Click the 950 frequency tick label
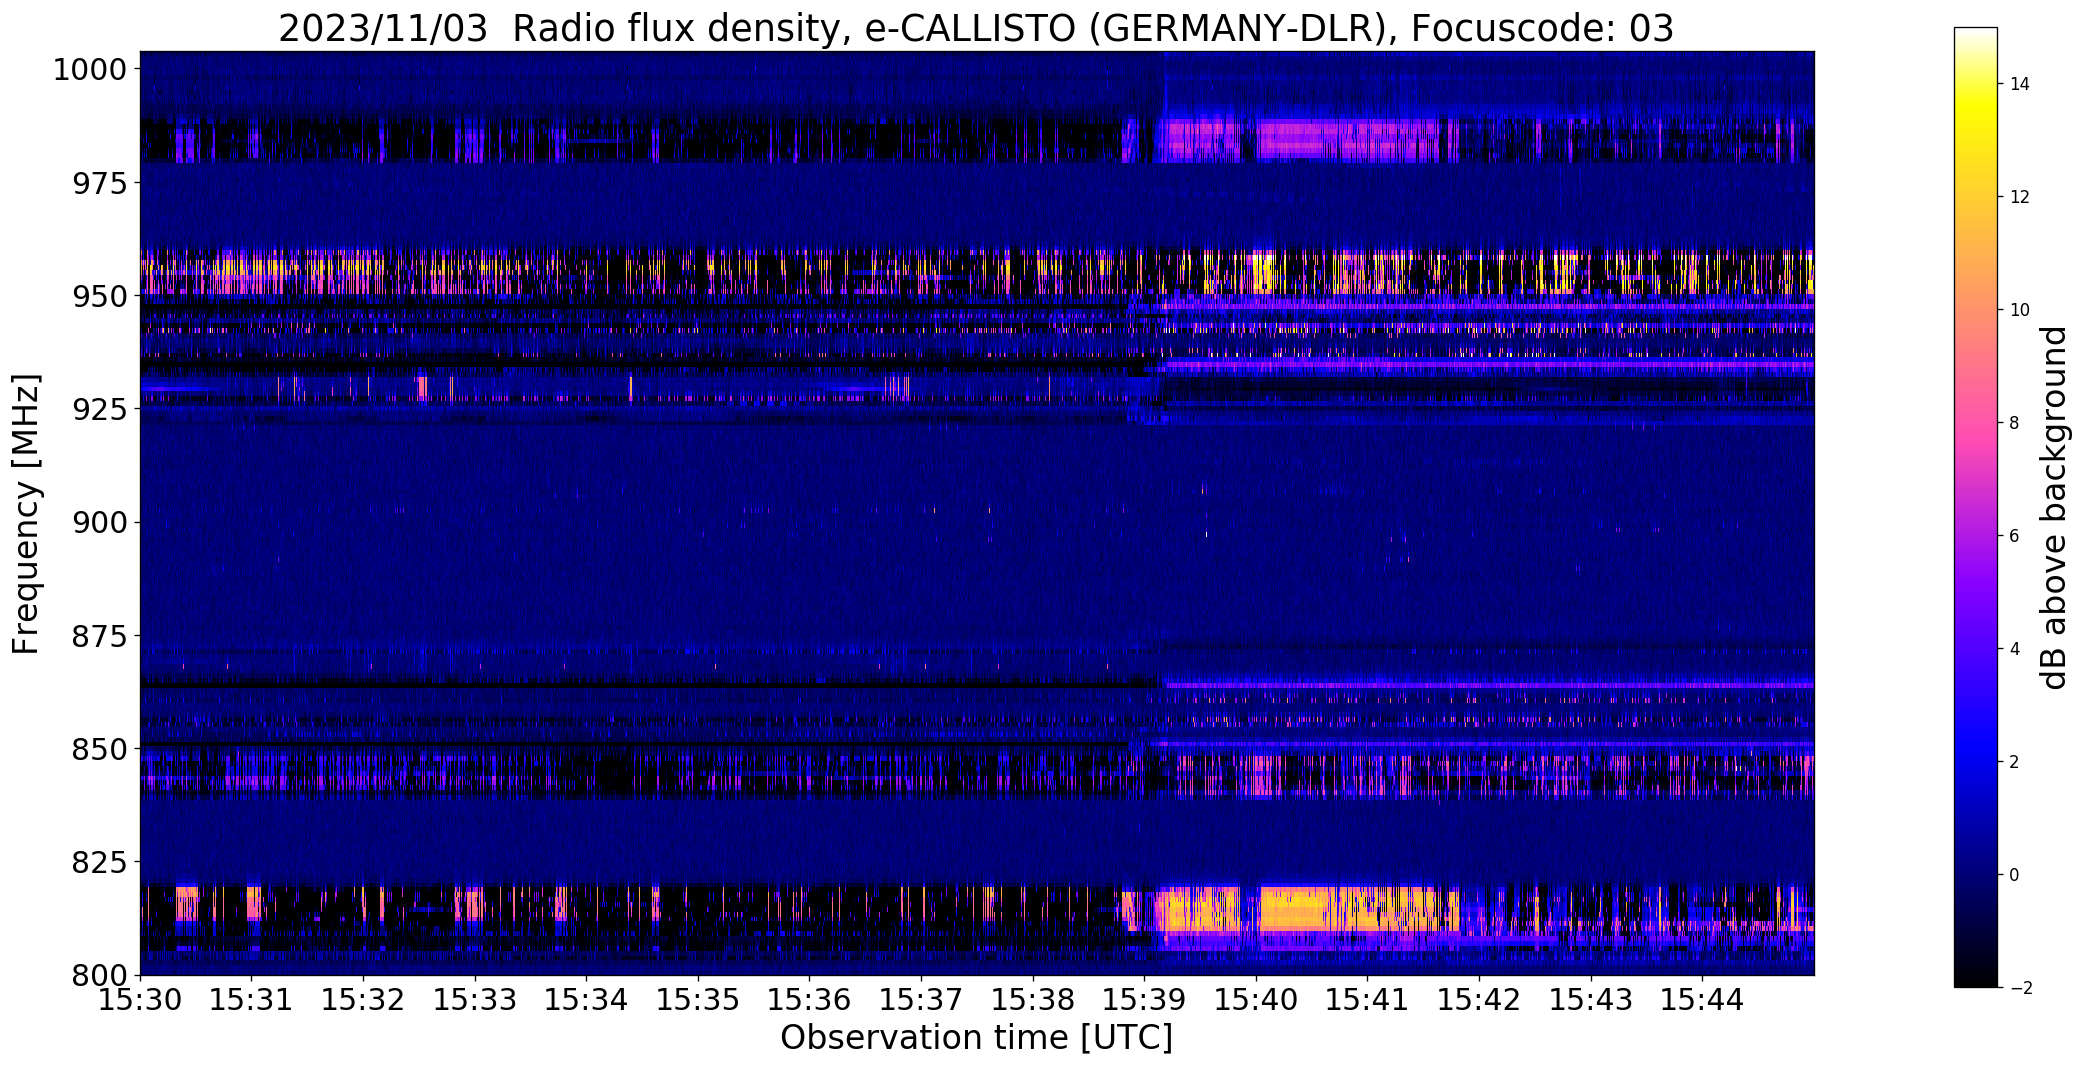 point(100,297)
